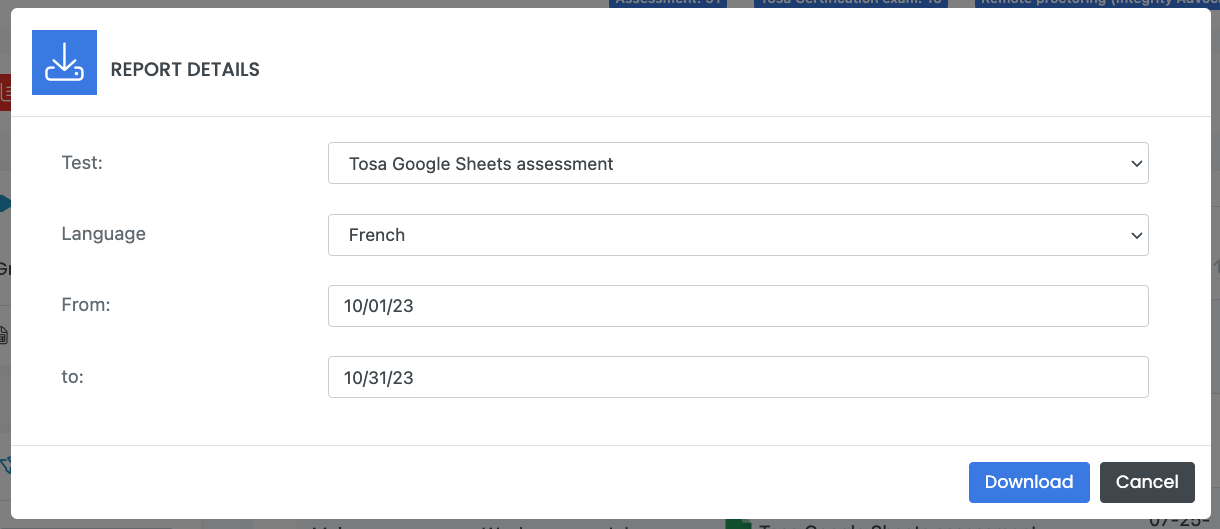
Task: Click the "to:" field label
Action: (x=74, y=377)
